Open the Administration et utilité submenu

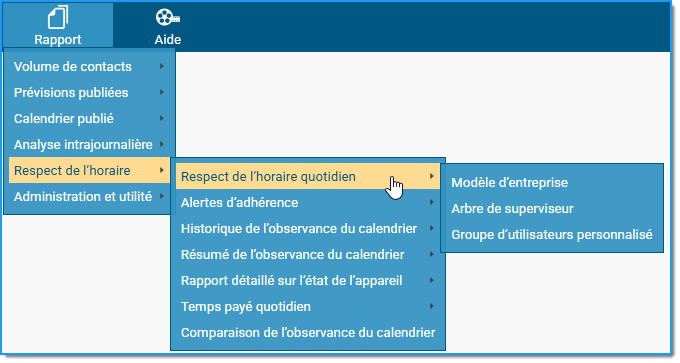click(89, 196)
